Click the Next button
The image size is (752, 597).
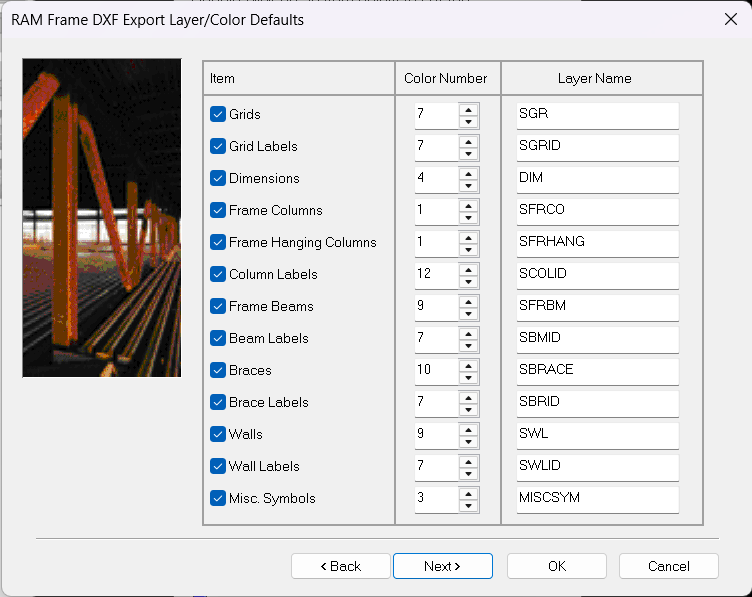click(442, 566)
